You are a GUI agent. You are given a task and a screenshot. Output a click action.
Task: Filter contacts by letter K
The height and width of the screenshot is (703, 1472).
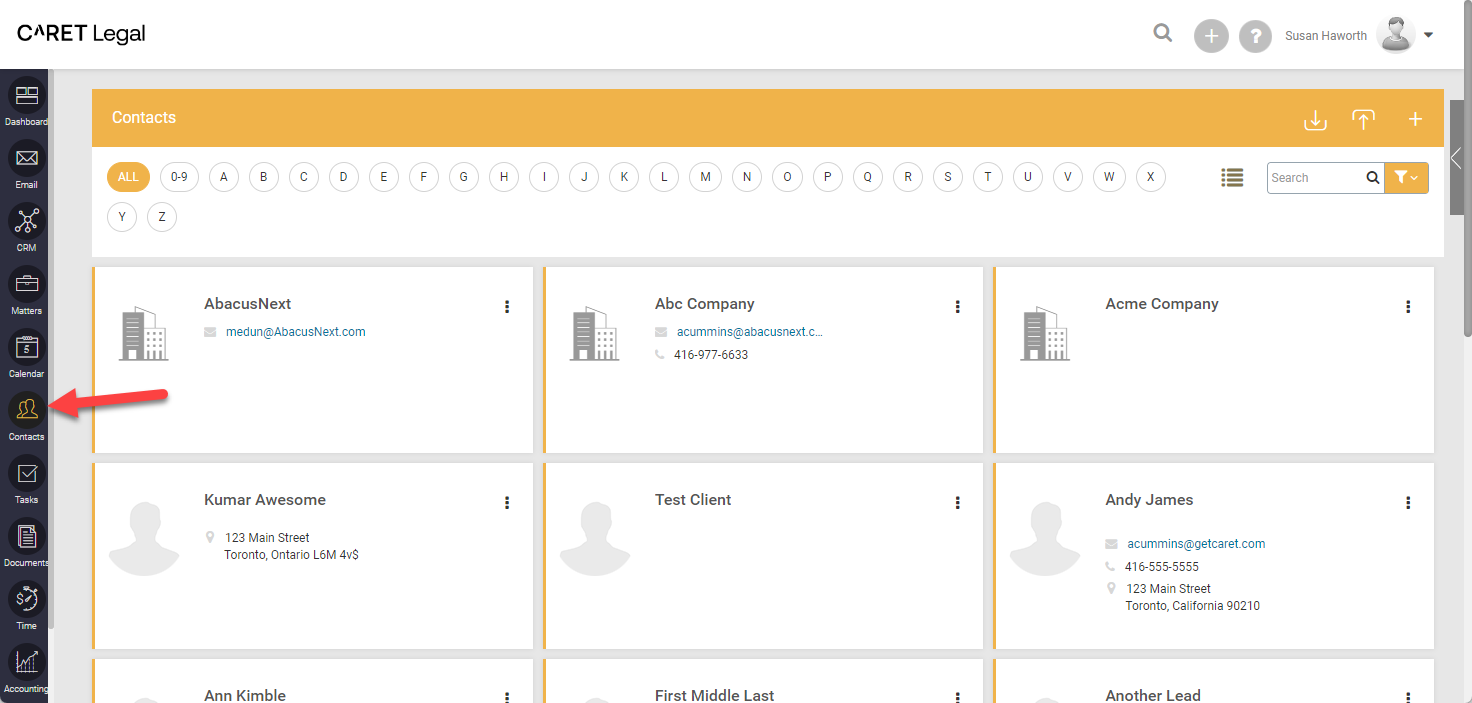[x=624, y=177]
